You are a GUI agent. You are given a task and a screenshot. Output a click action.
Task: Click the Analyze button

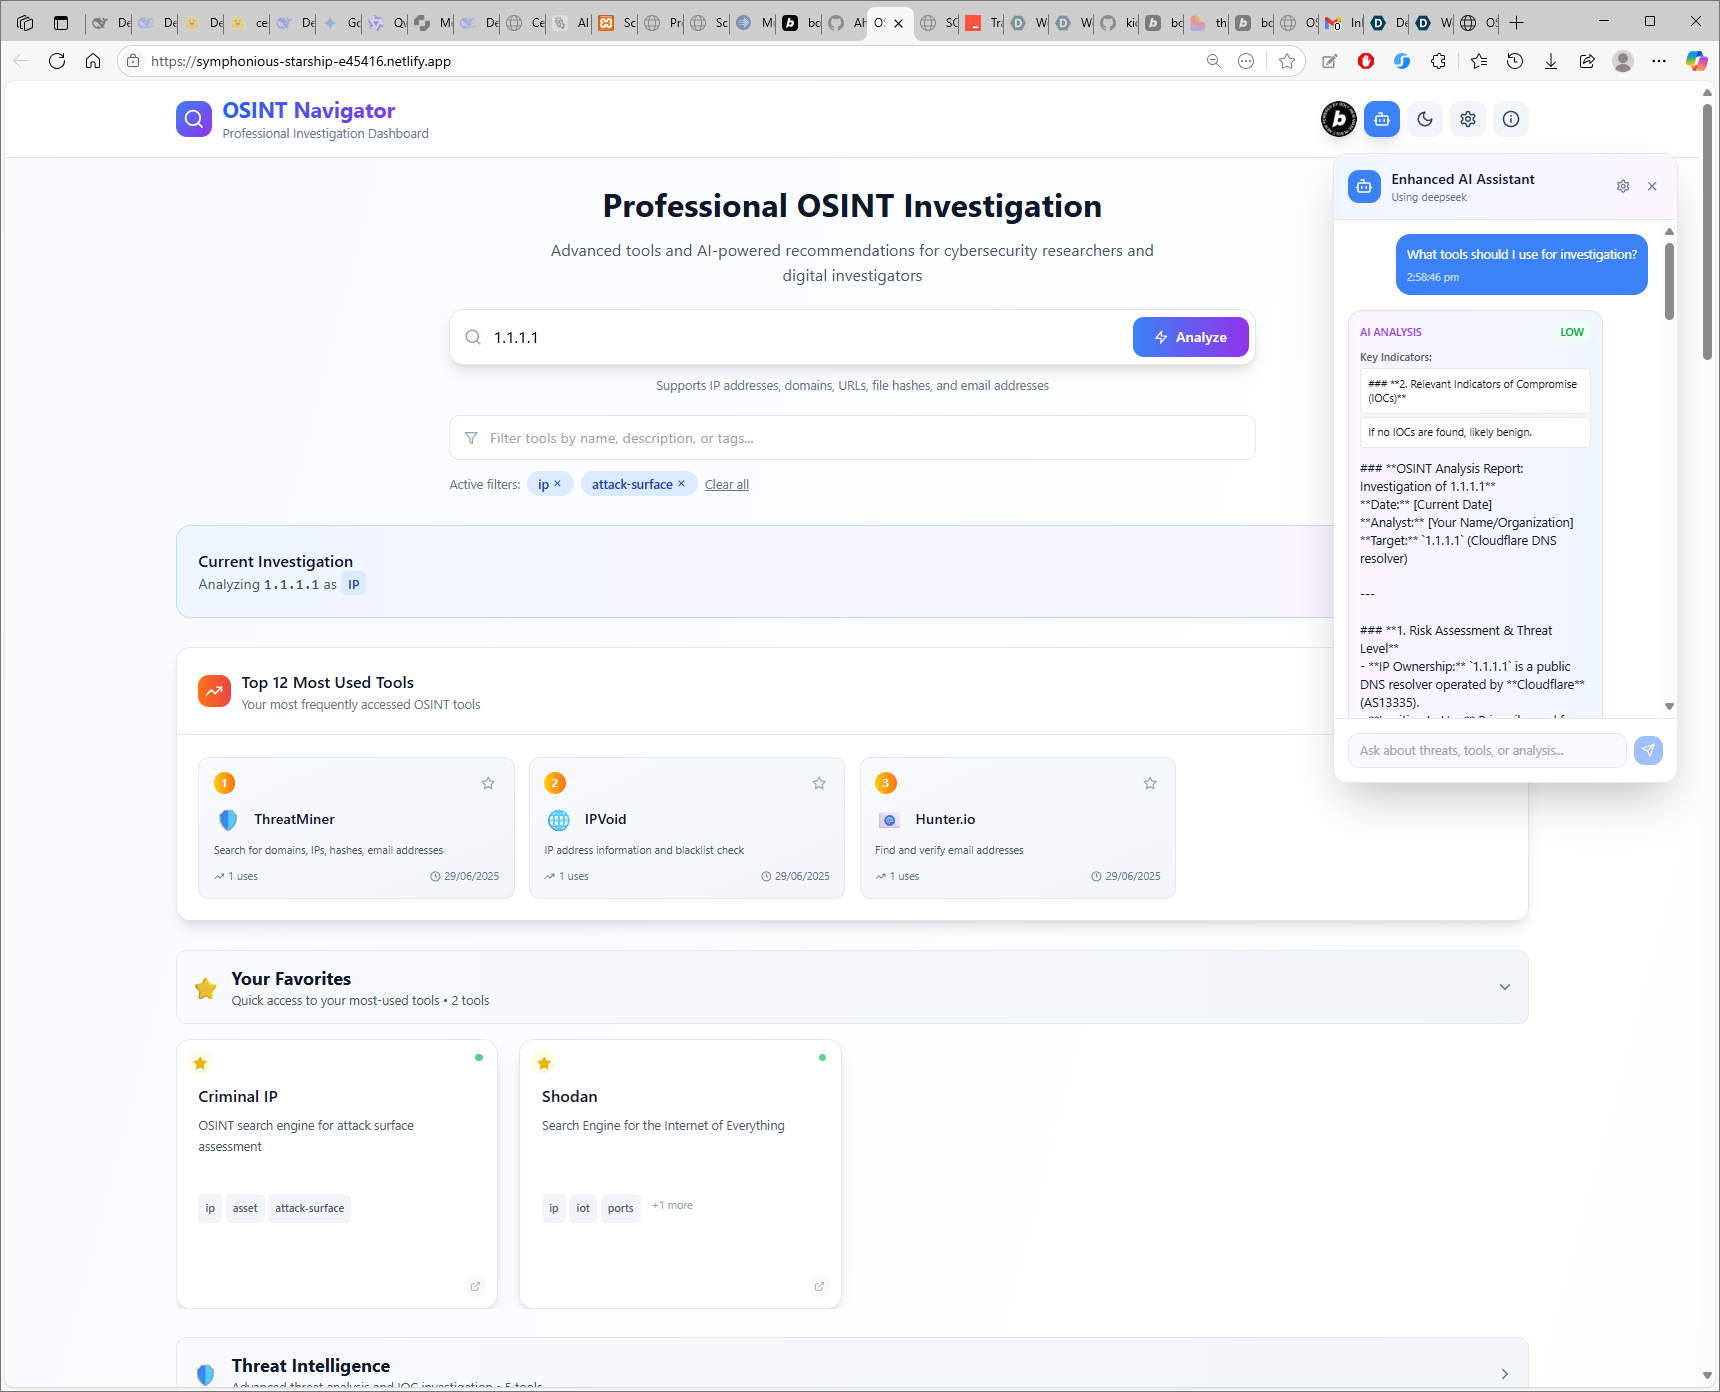coord(1190,337)
